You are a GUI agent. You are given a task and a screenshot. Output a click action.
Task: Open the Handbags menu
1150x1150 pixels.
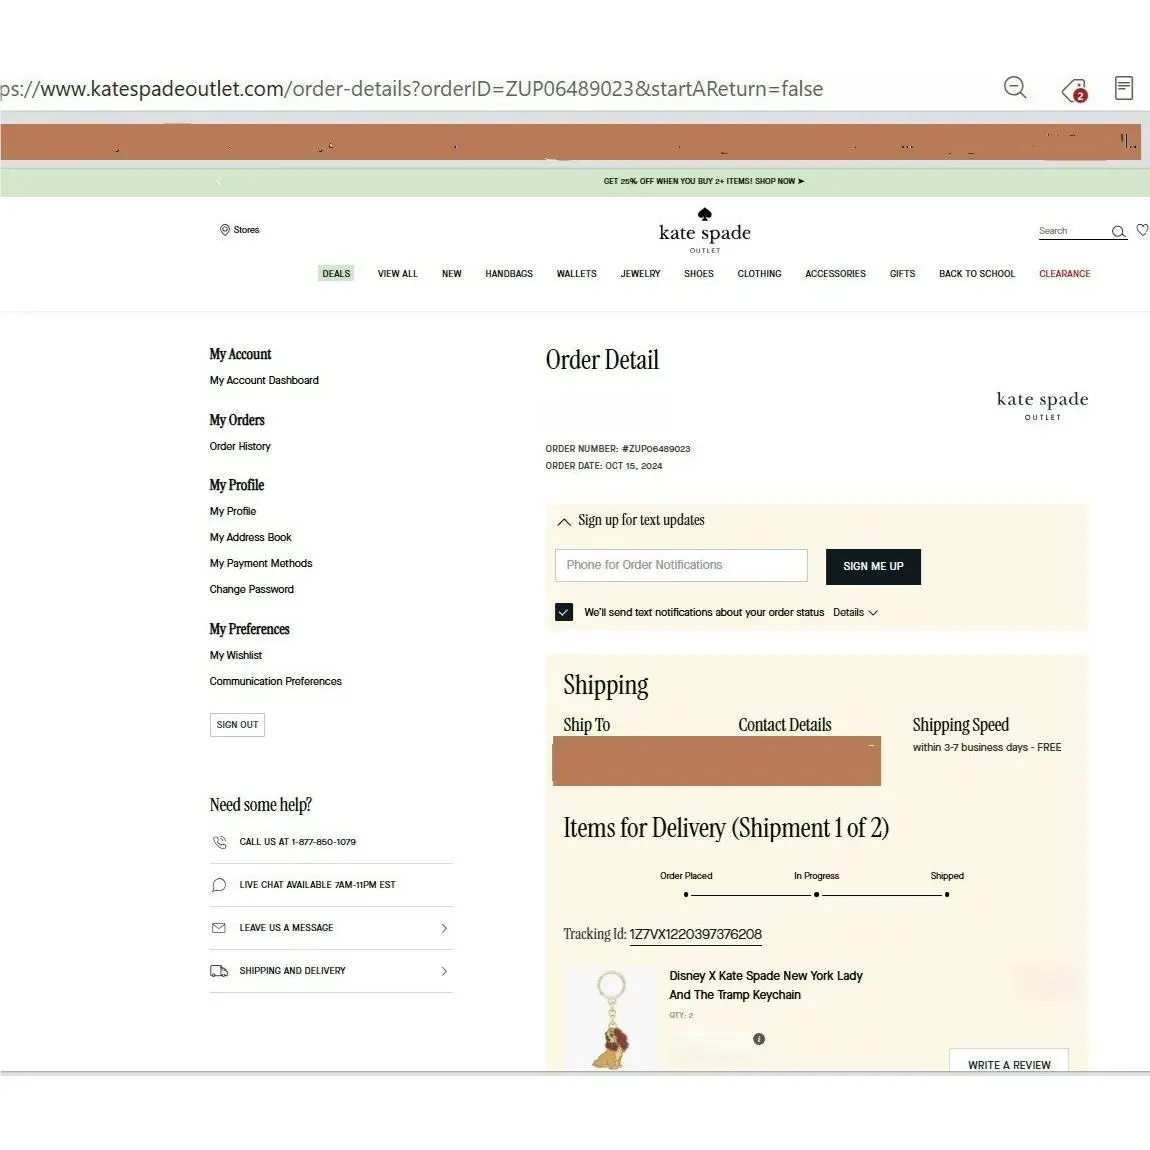pos(508,274)
